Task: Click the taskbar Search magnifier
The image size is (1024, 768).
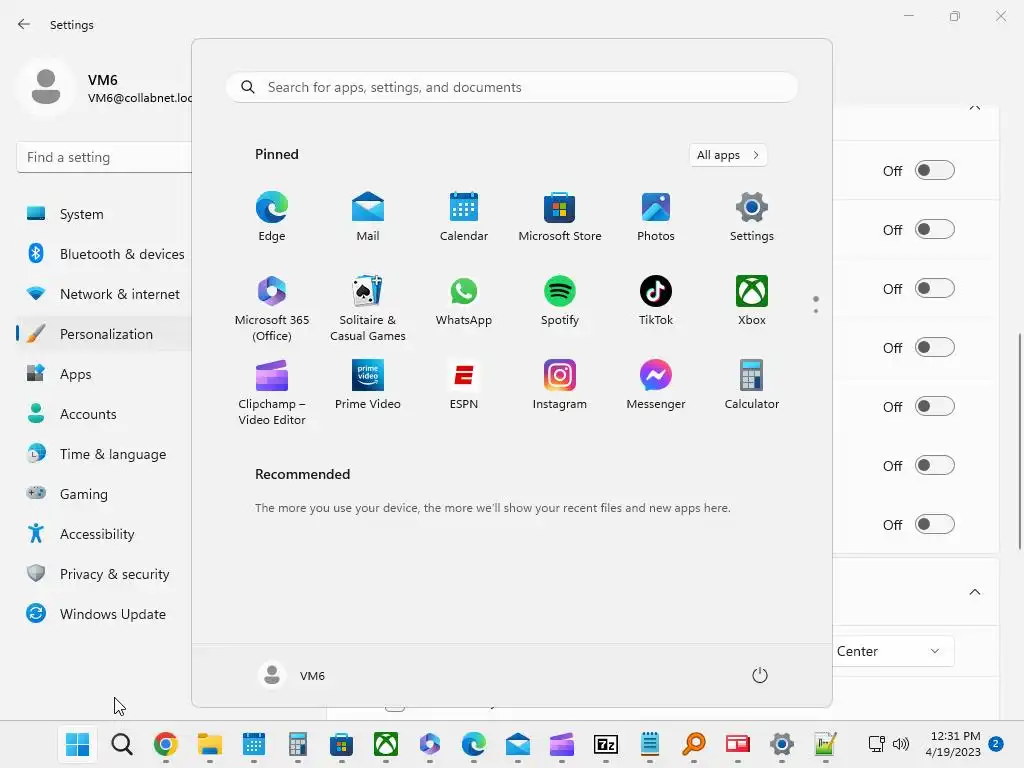Action: coord(121,744)
